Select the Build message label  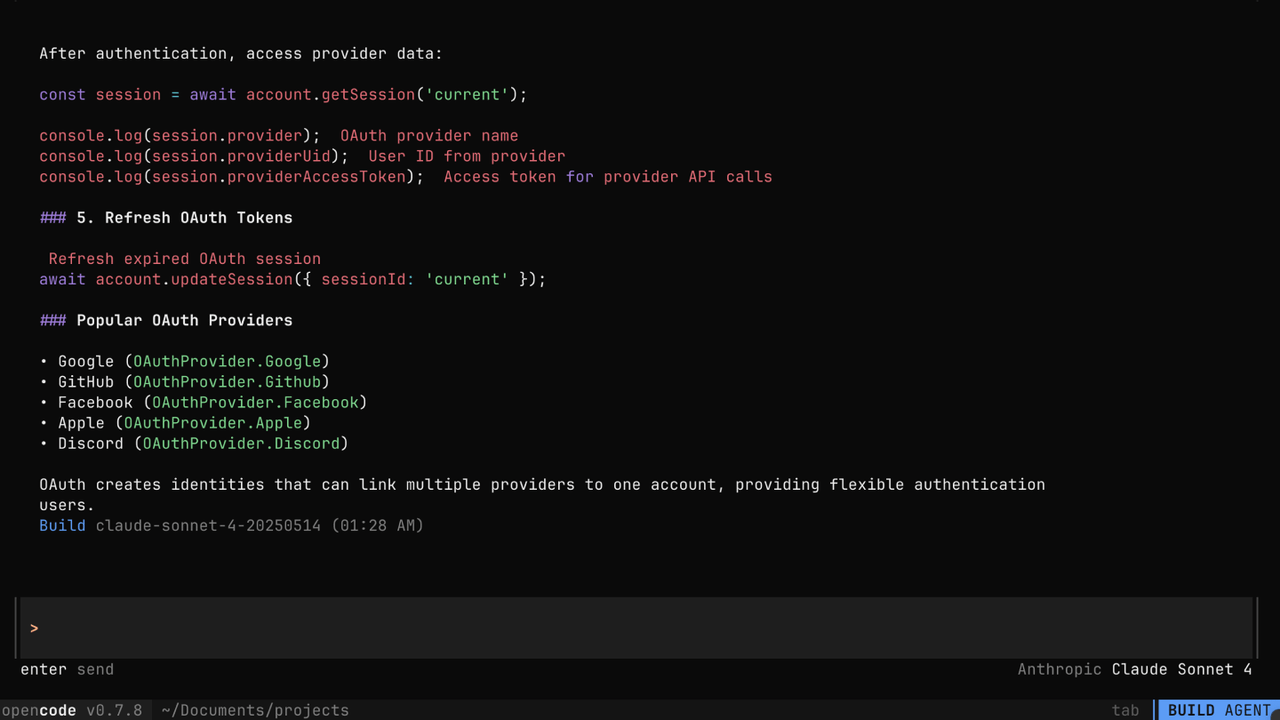[62, 525]
